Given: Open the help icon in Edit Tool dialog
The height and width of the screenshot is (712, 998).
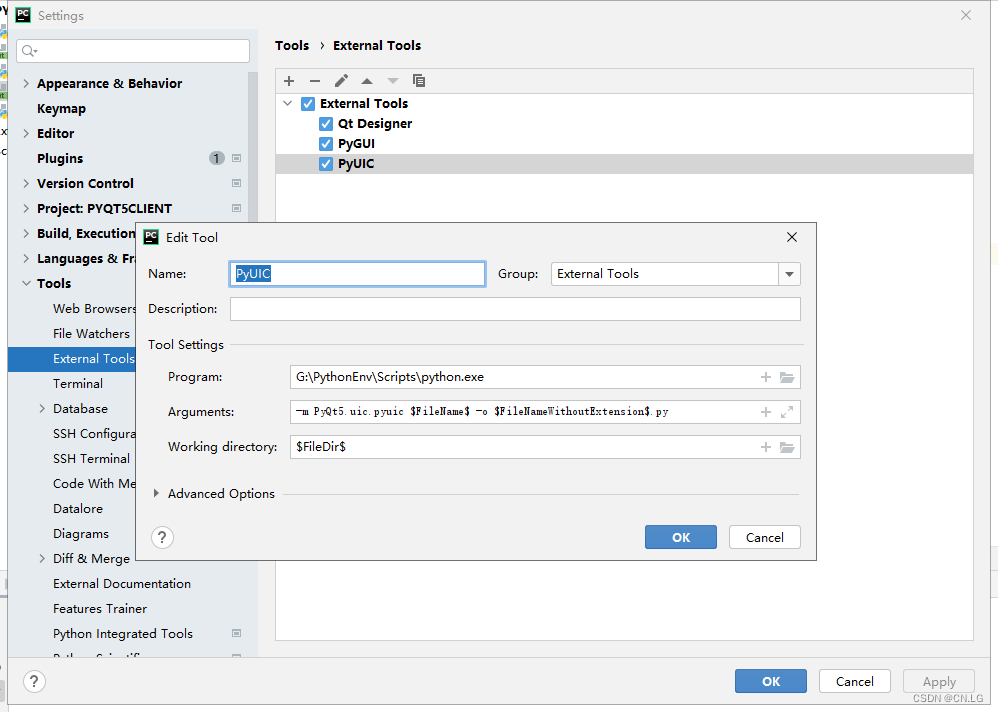Looking at the screenshot, I should click(162, 537).
